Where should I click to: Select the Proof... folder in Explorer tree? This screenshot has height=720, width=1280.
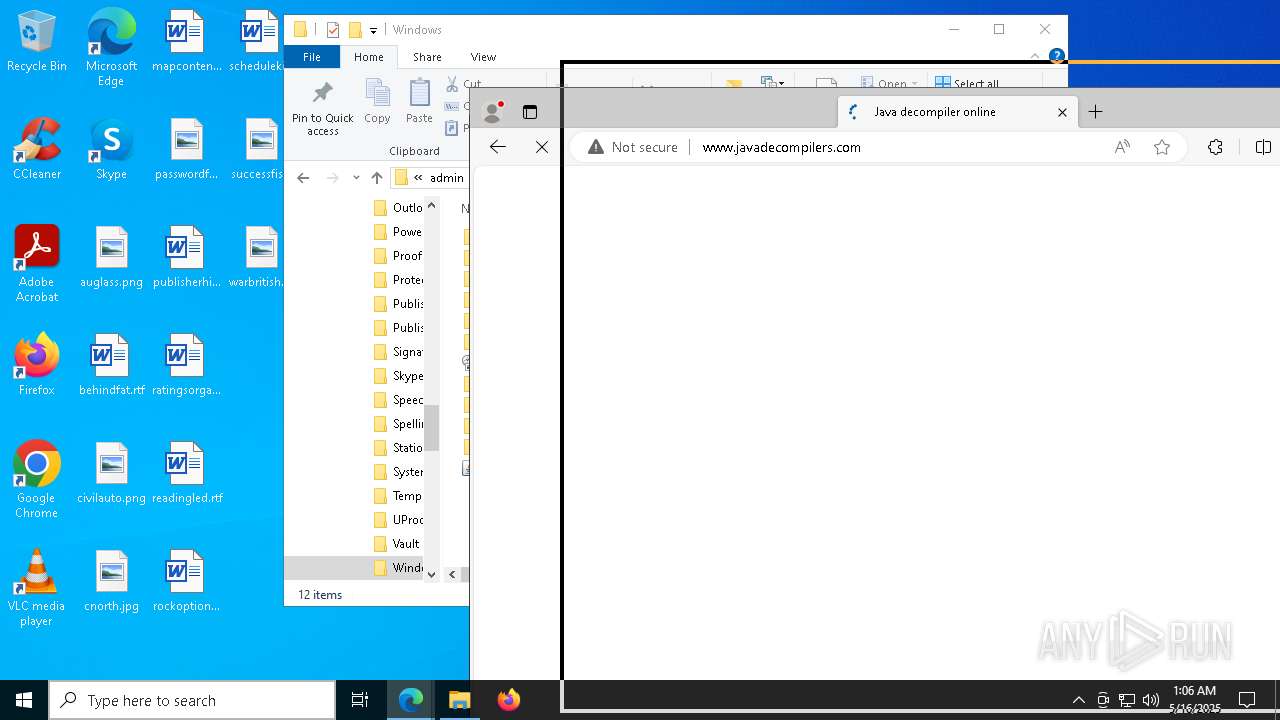(x=397, y=256)
